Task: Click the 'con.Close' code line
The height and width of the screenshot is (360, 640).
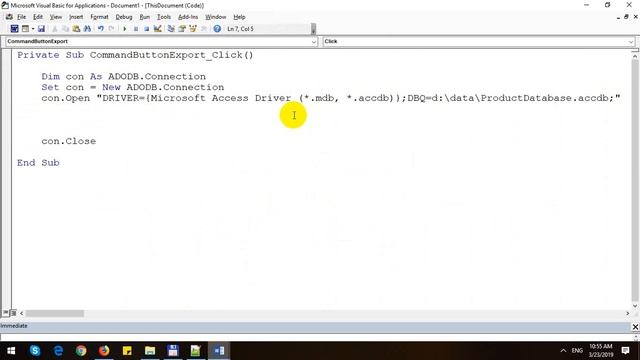Action: click(x=69, y=141)
